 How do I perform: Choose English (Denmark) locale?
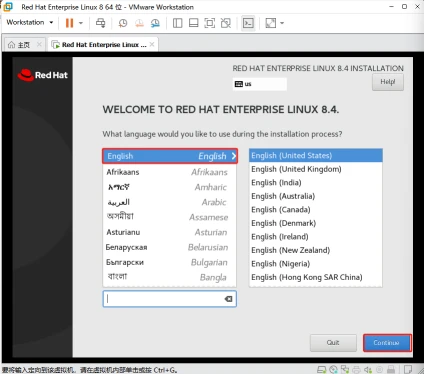[316, 223]
